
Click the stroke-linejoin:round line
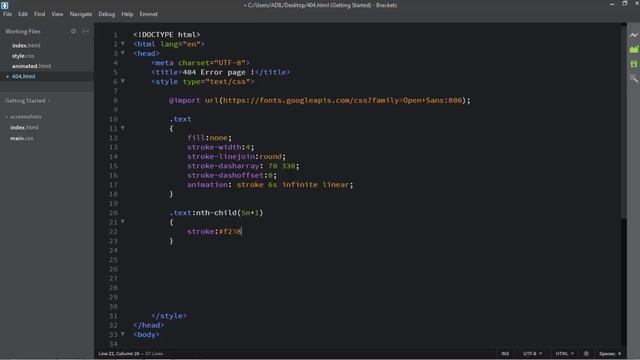tap(236, 156)
